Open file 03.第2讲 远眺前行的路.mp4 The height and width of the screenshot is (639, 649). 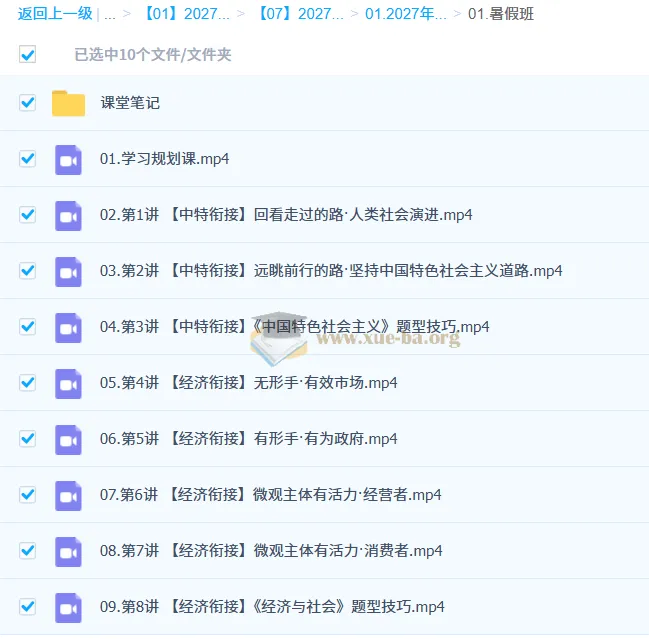(331, 271)
